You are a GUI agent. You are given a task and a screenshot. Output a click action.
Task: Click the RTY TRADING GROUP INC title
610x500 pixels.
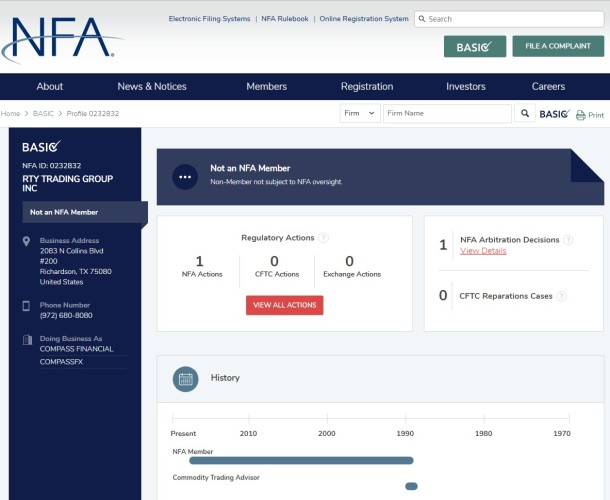(x=68, y=183)
